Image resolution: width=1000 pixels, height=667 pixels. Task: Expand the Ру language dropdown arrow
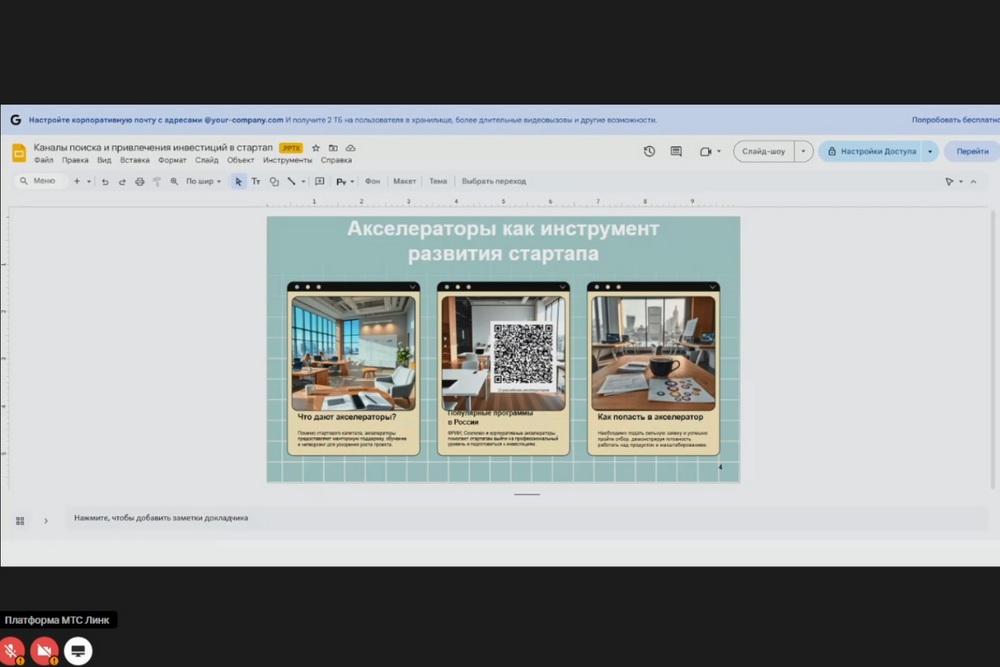[352, 182]
